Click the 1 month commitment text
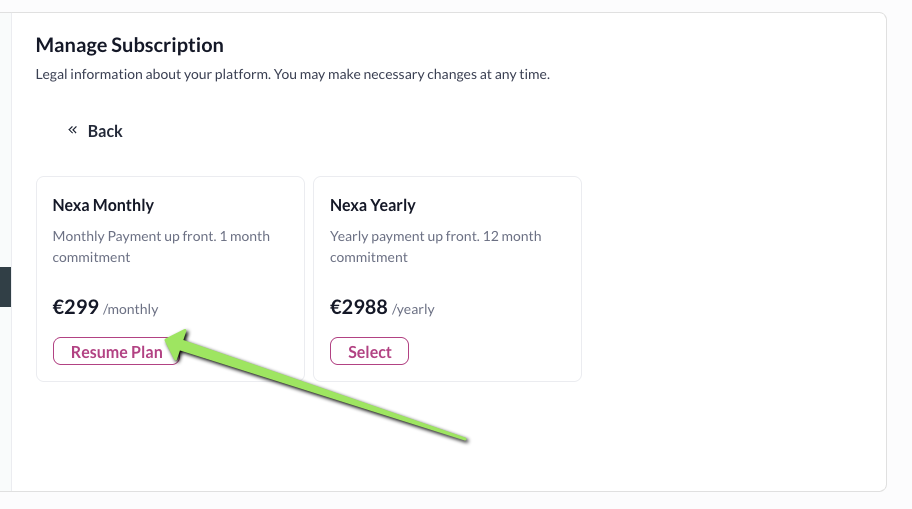Viewport: 912px width, 509px height. pos(91,257)
